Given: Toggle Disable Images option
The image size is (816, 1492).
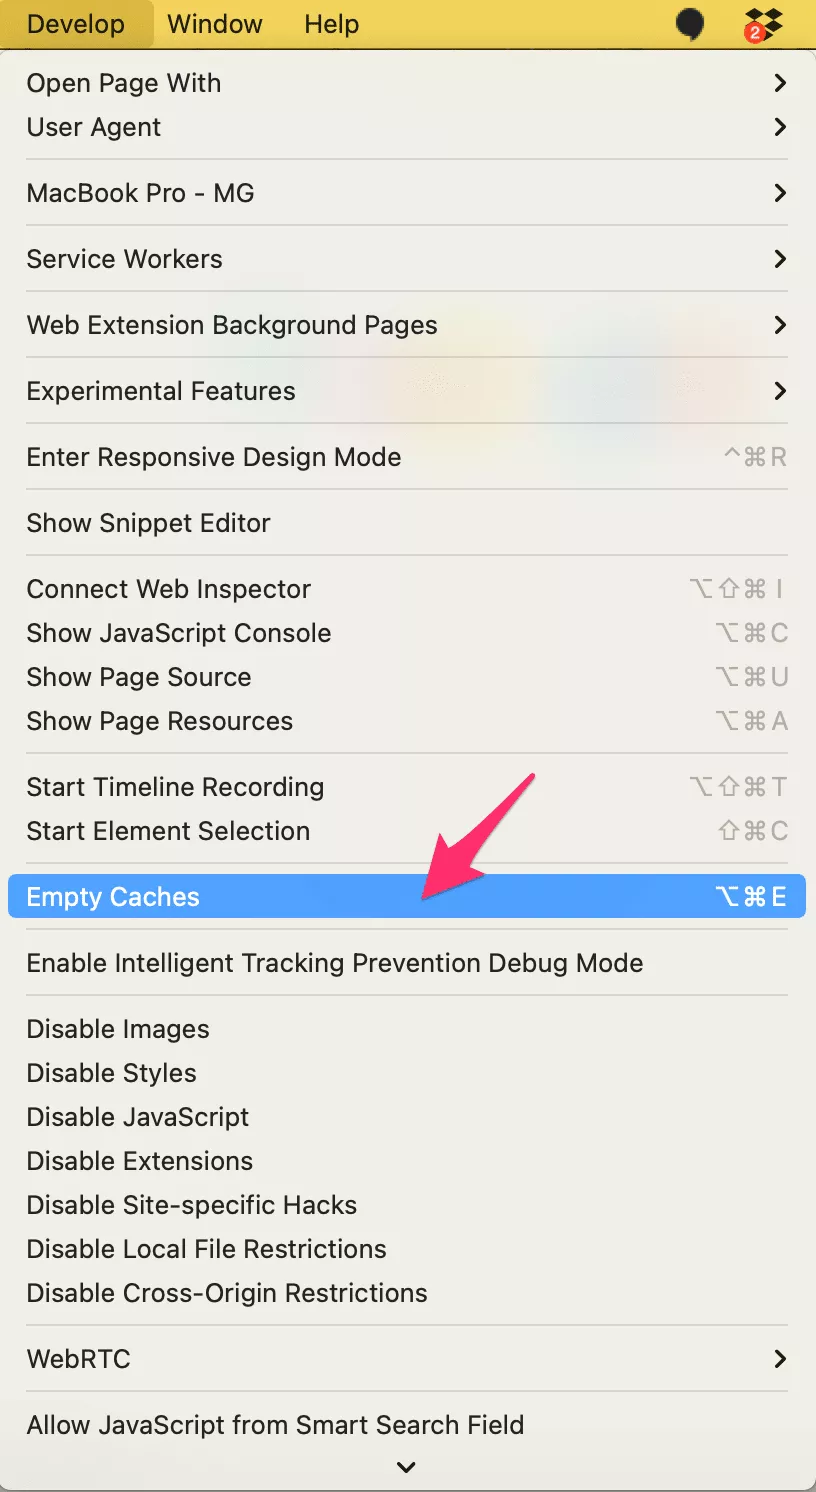Looking at the screenshot, I should pos(118,1029).
